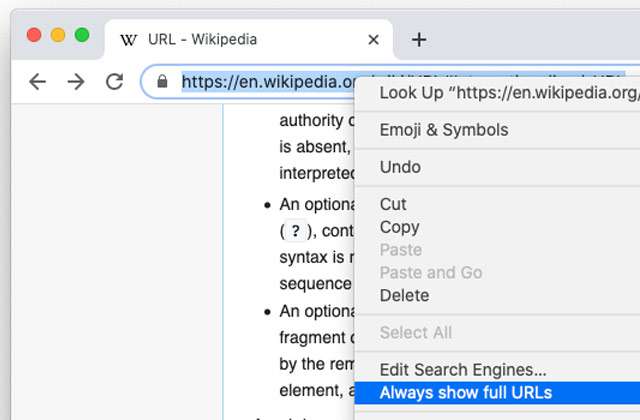This screenshot has width=640, height=420.
Task: Copy the highlighted address
Action: [x=399, y=227]
